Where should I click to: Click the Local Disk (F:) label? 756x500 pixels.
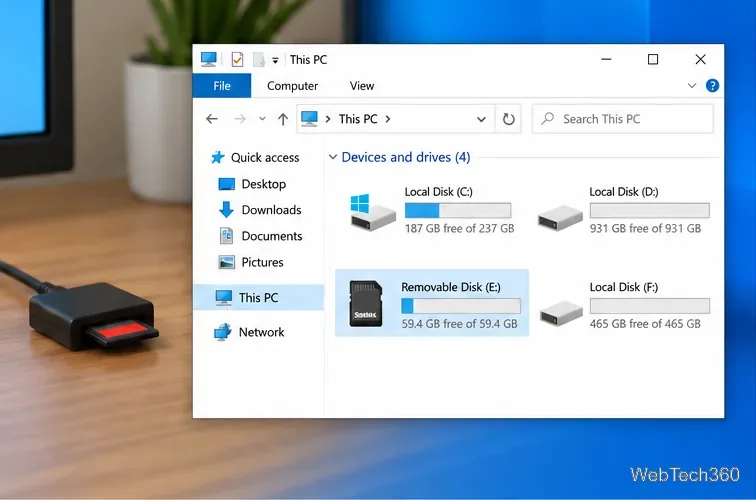click(623, 287)
